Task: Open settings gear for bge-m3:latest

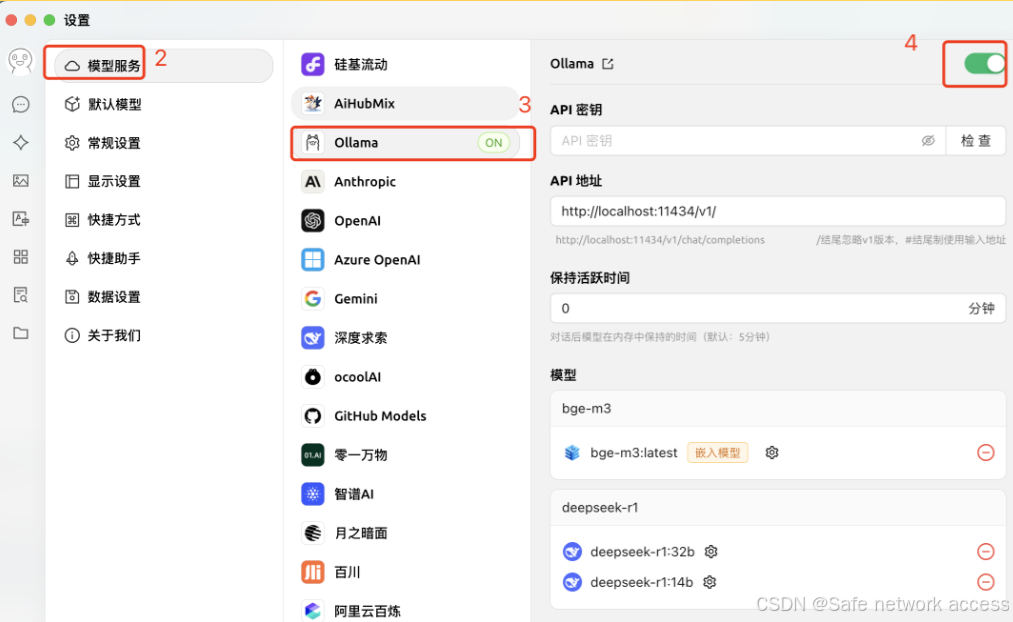Action: click(771, 453)
